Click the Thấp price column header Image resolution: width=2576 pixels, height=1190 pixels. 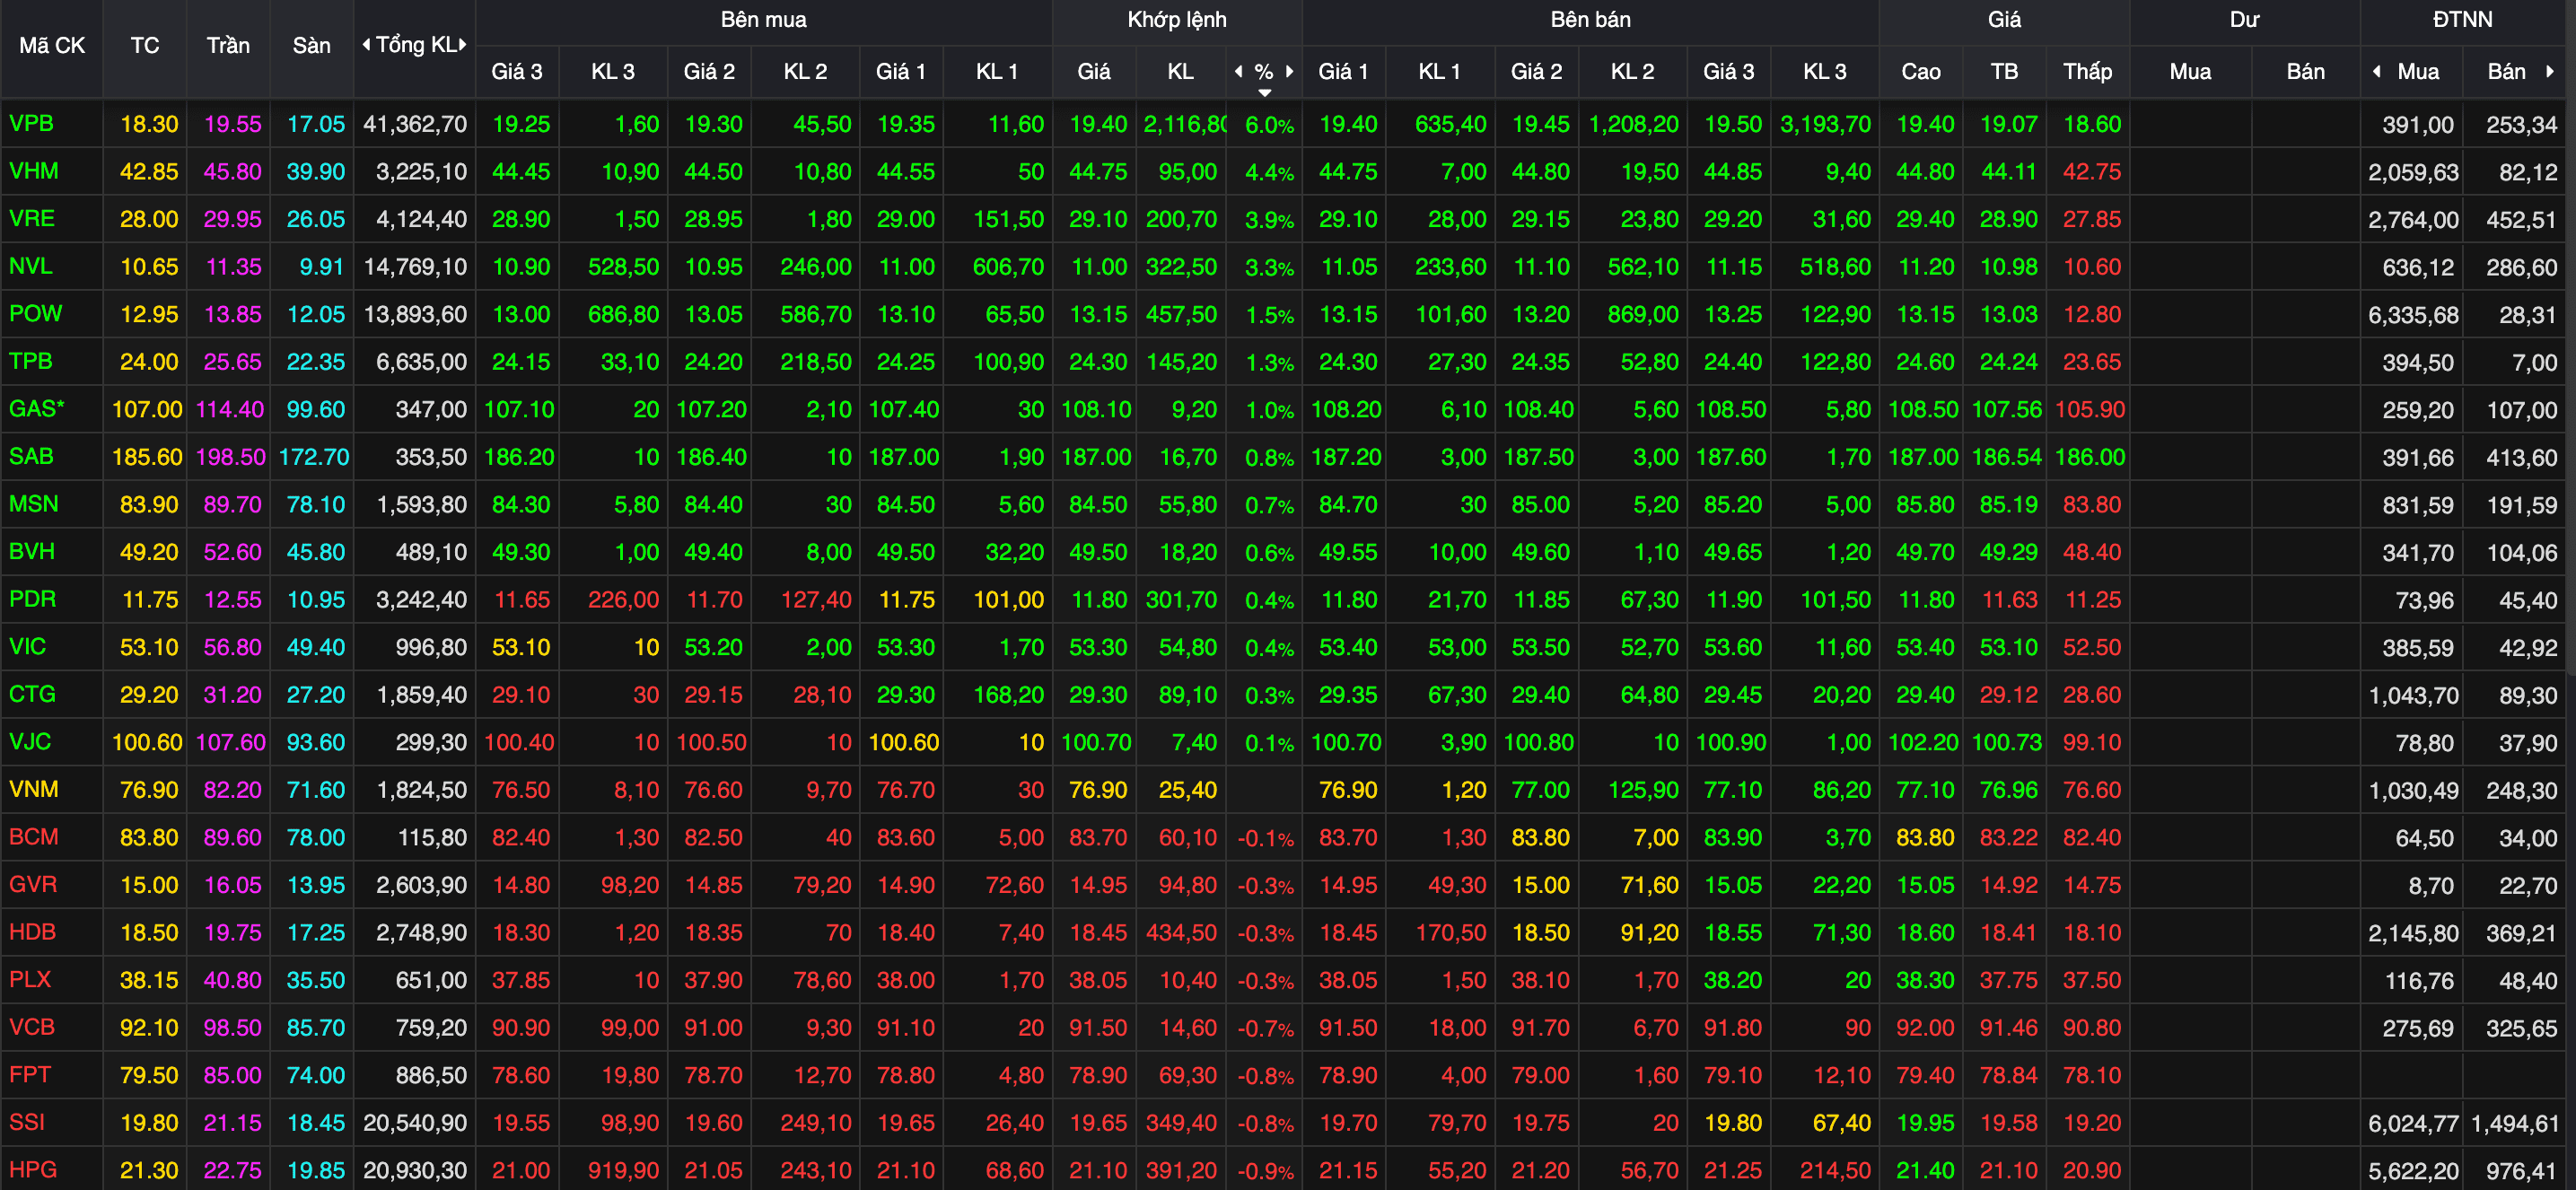click(x=2088, y=72)
